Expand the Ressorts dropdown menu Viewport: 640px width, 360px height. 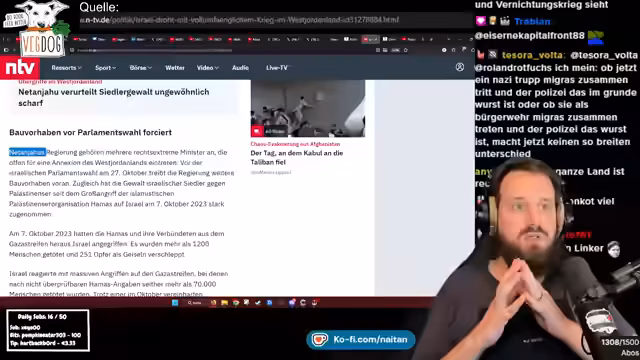tap(66, 68)
